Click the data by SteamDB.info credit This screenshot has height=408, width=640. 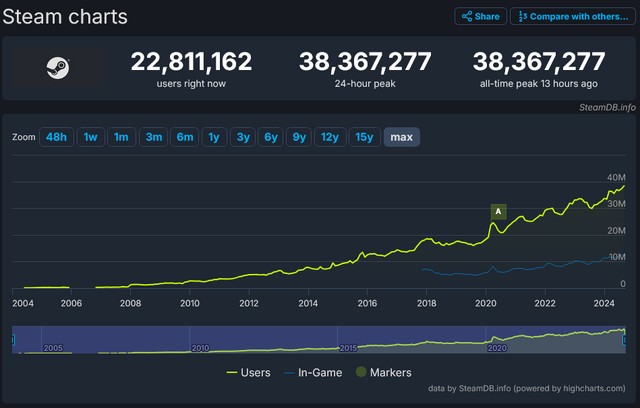coord(527,388)
